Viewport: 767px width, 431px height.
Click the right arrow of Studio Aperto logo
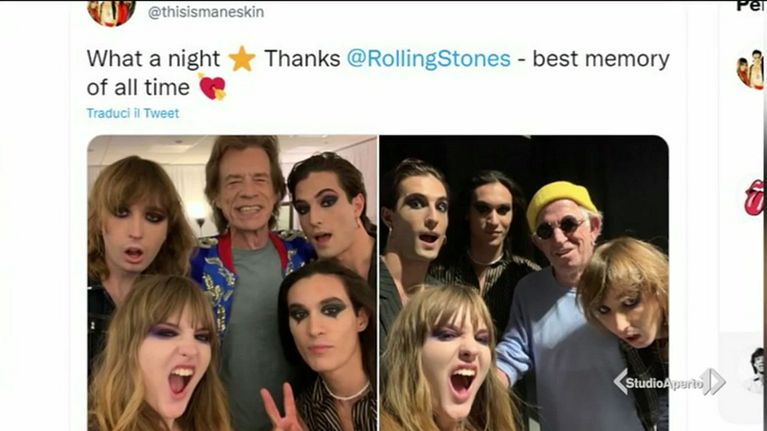pyautogui.click(x=713, y=381)
